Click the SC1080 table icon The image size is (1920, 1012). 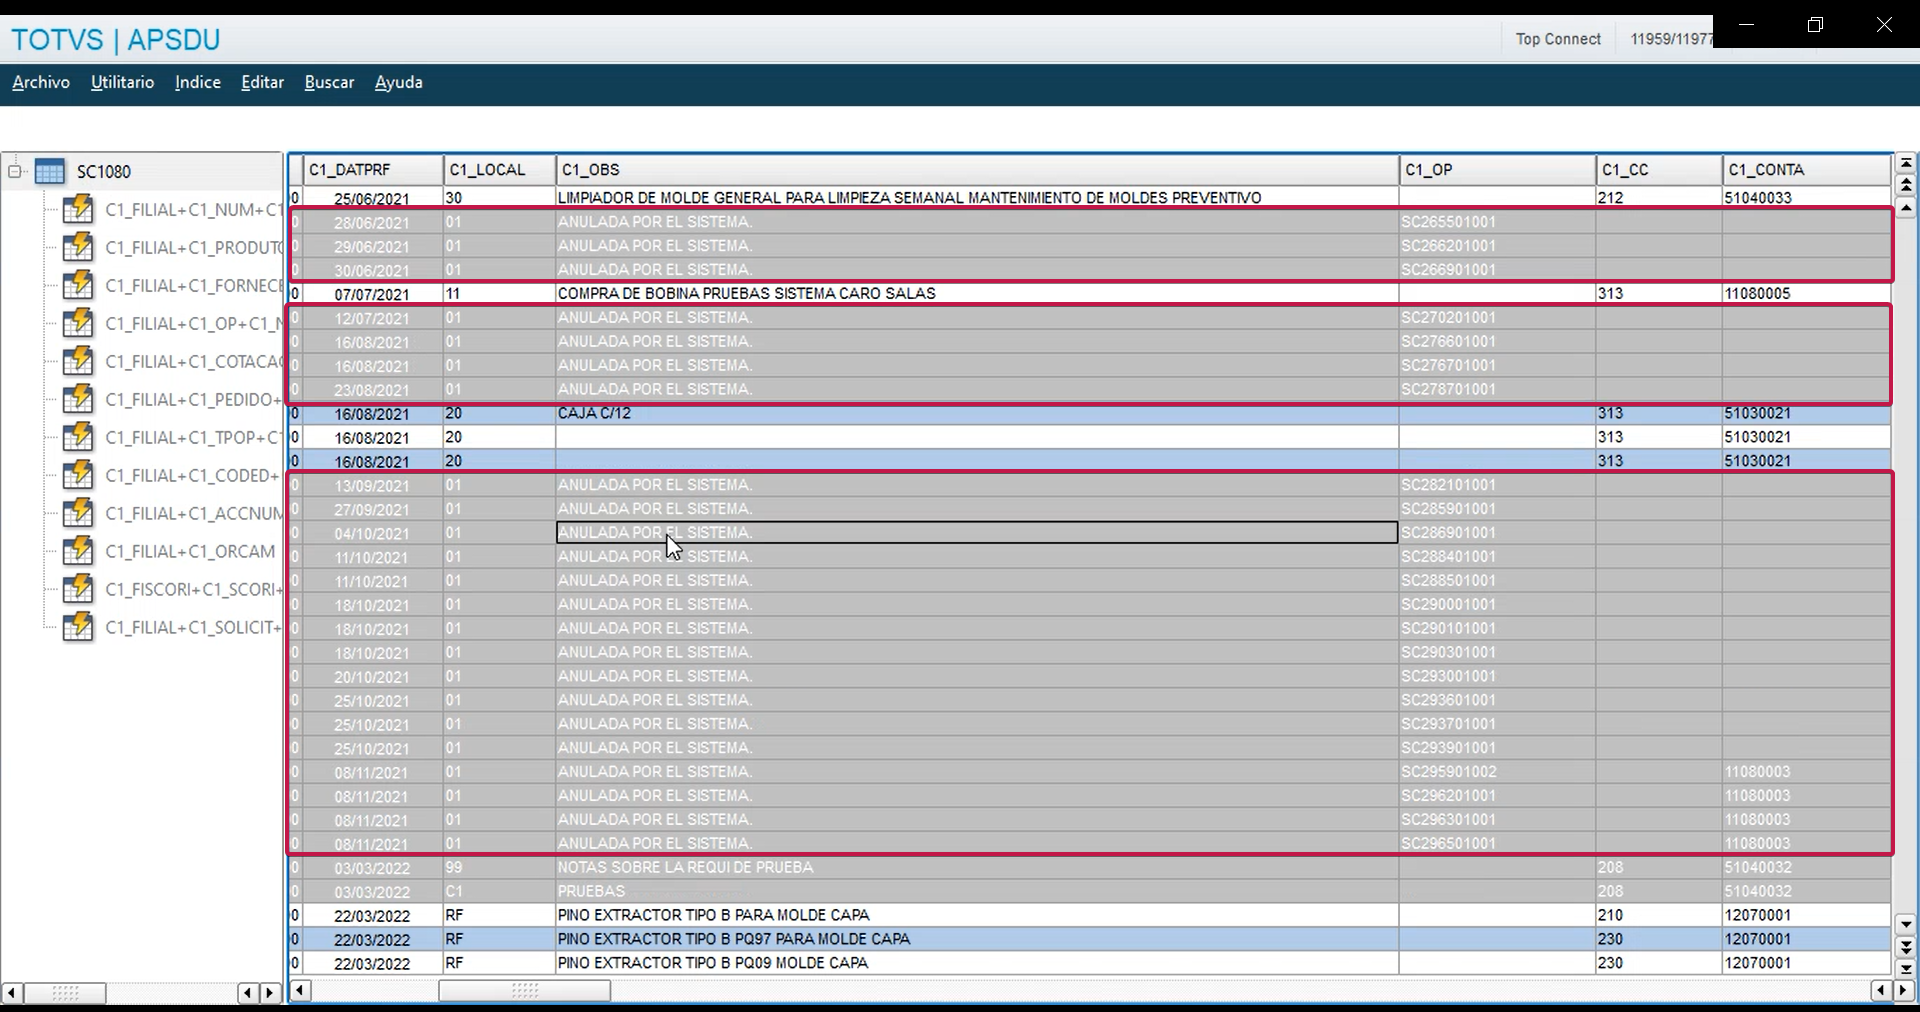(49, 172)
